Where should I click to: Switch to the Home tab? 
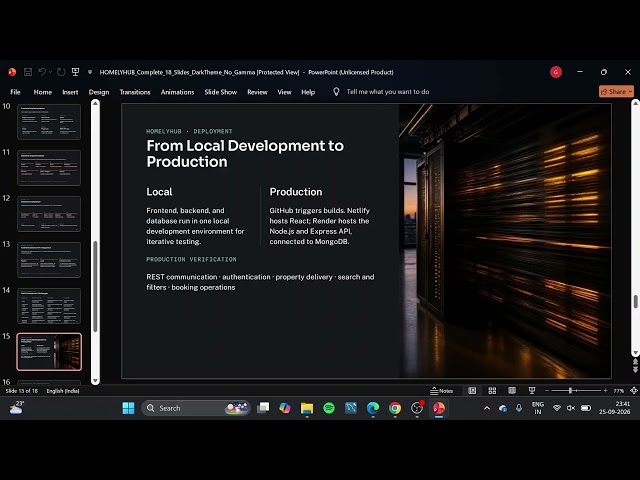coord(43,92)
